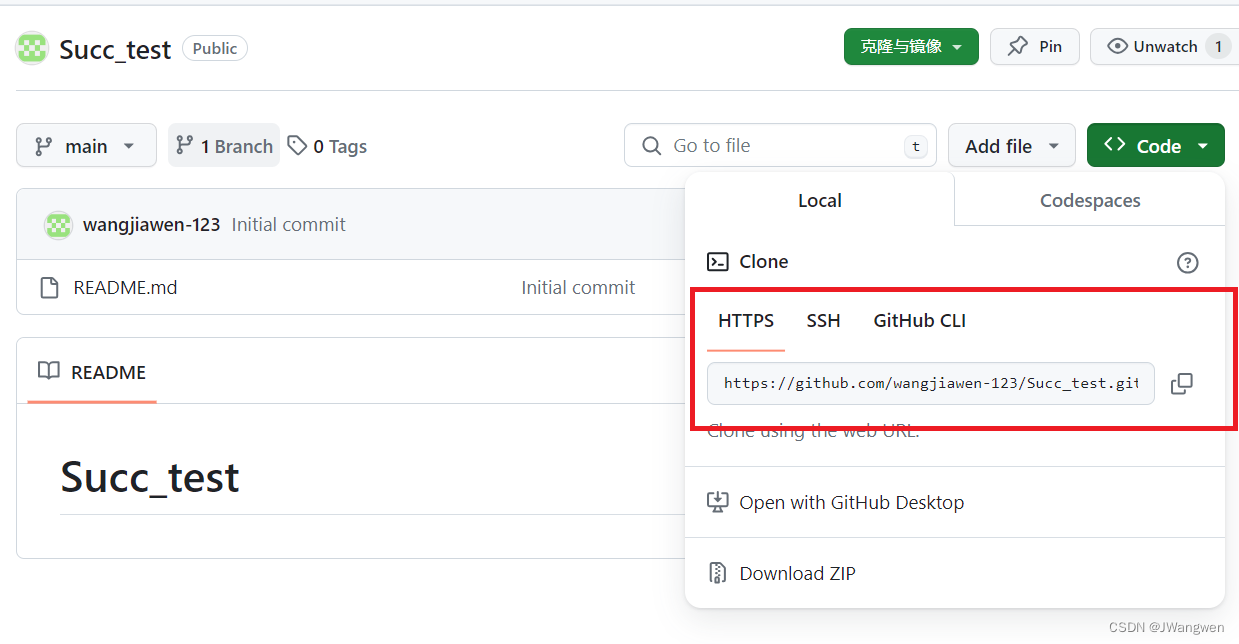
Task: Switch to the Codespaces tab
Action: [1090, 200]
